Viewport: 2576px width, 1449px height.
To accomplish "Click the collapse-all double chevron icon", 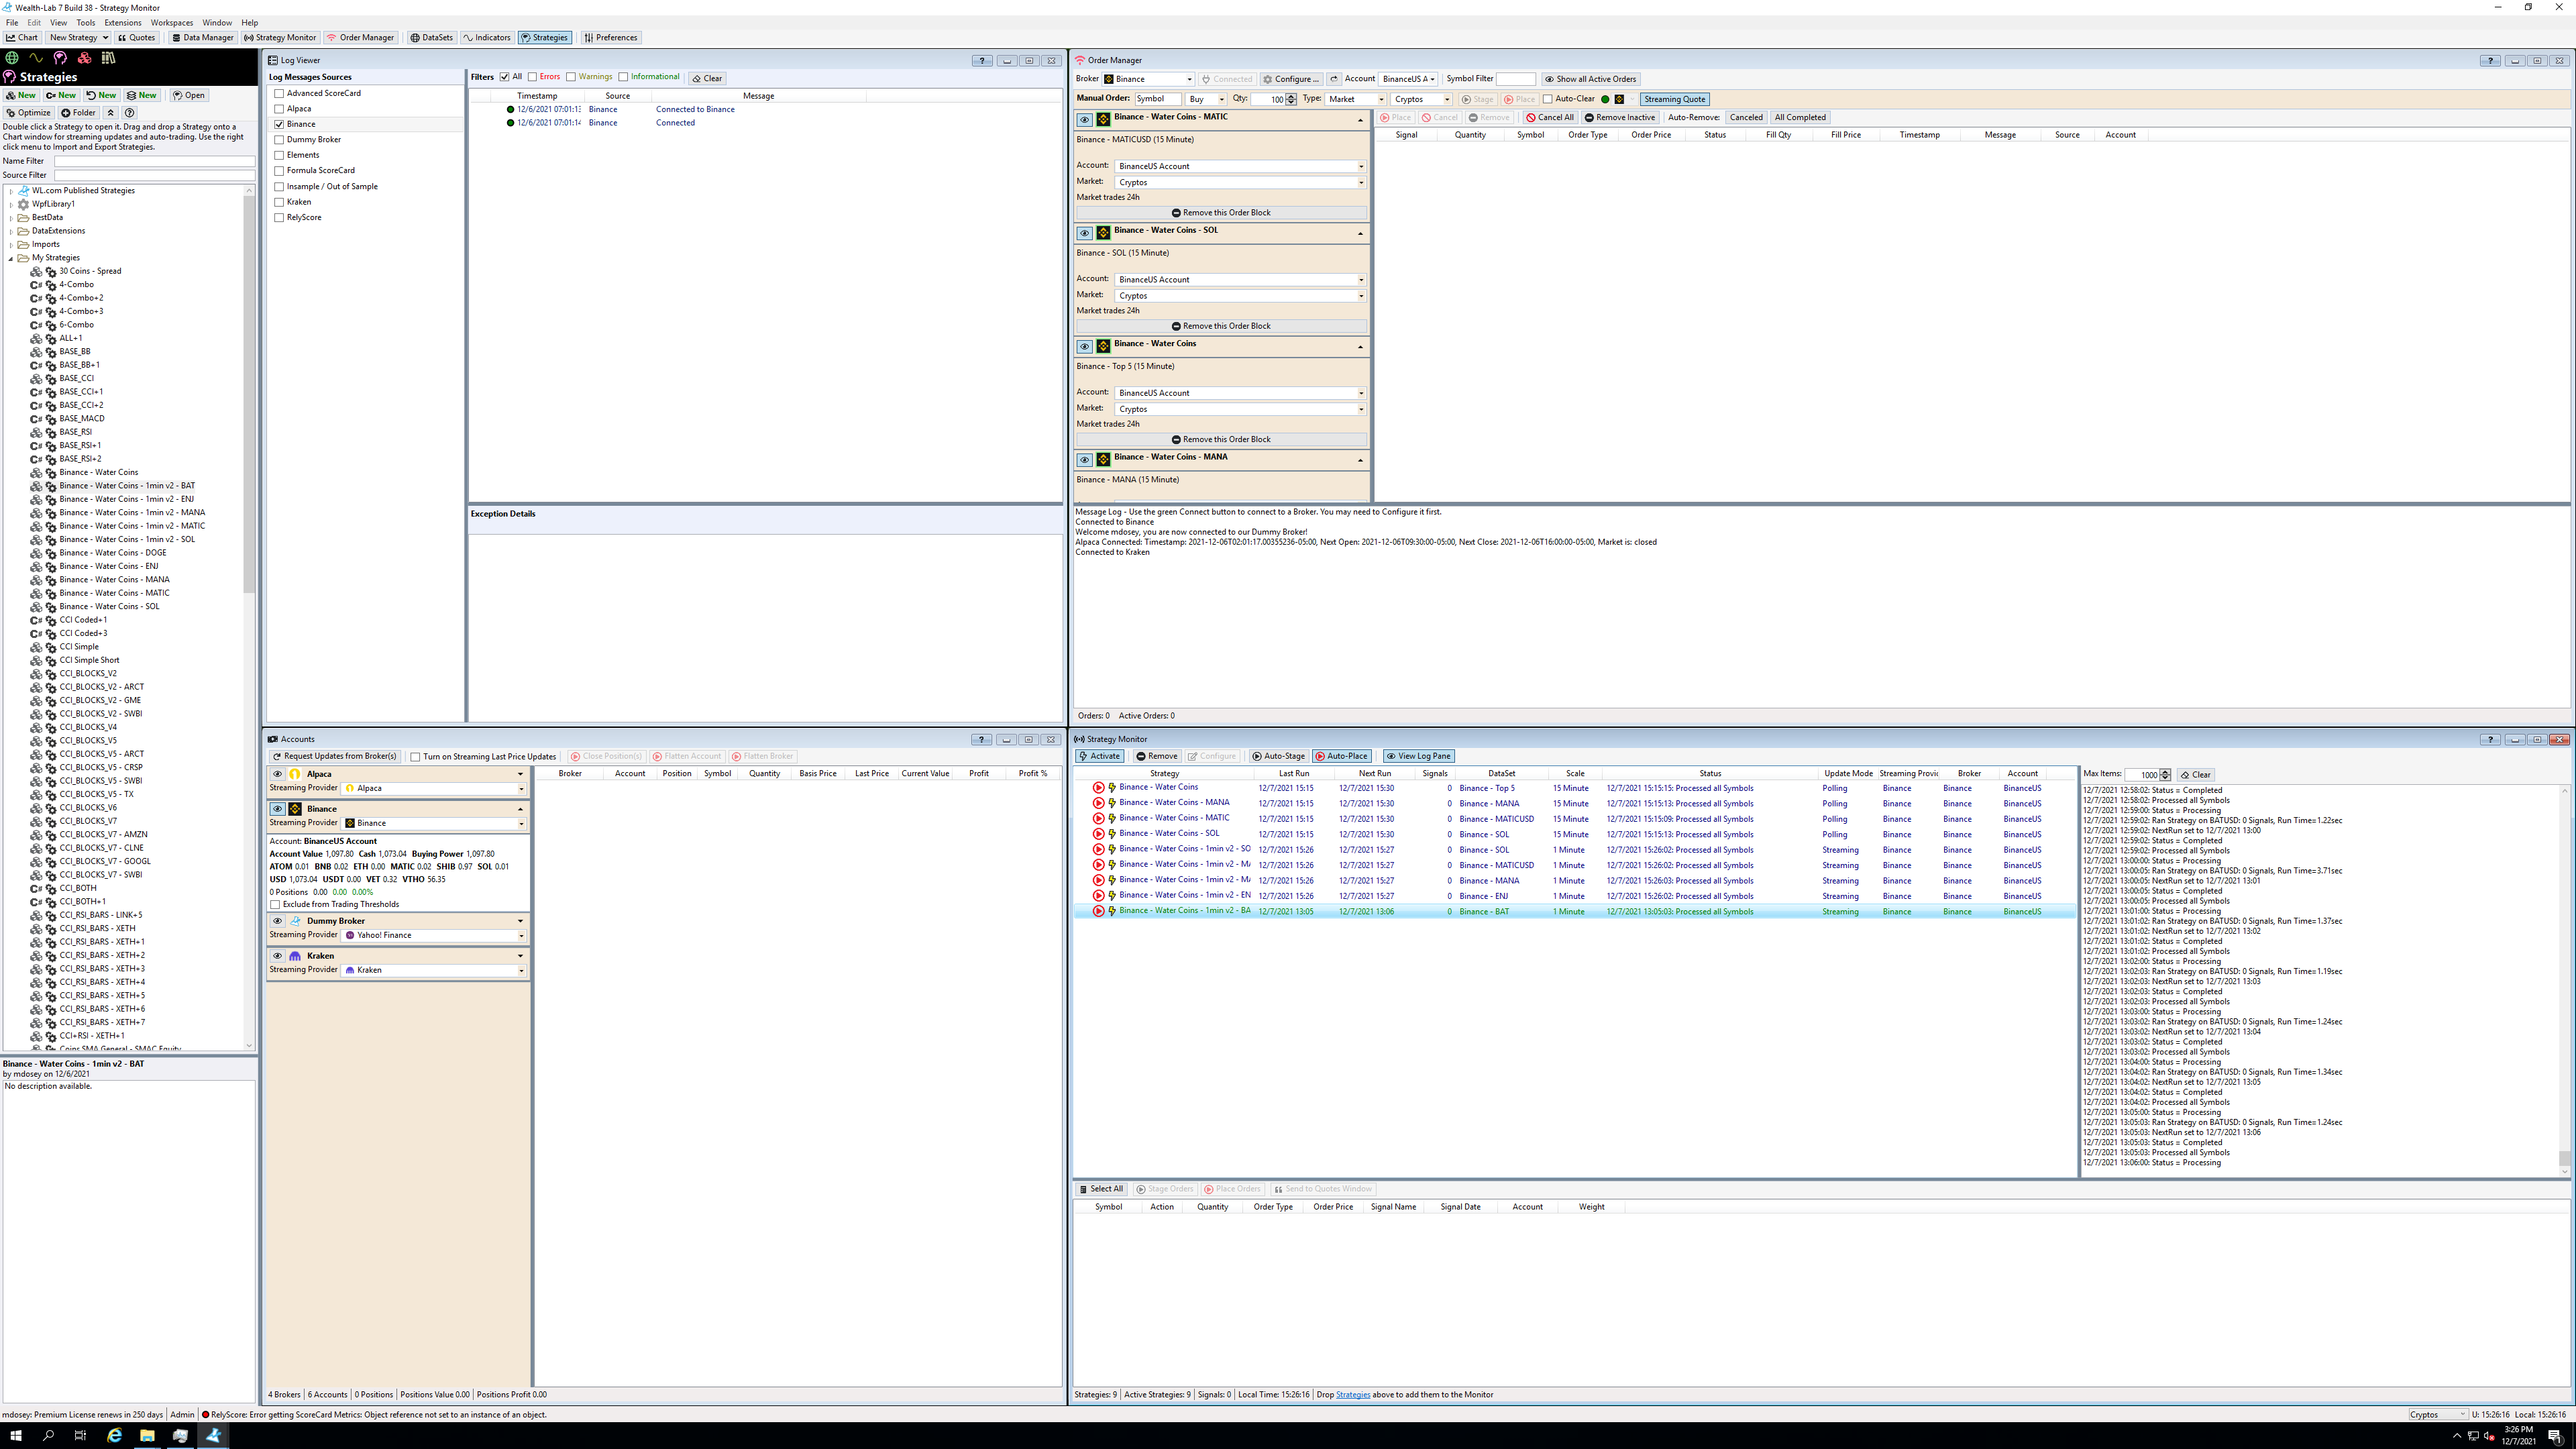I will click(x=111, y=113).
